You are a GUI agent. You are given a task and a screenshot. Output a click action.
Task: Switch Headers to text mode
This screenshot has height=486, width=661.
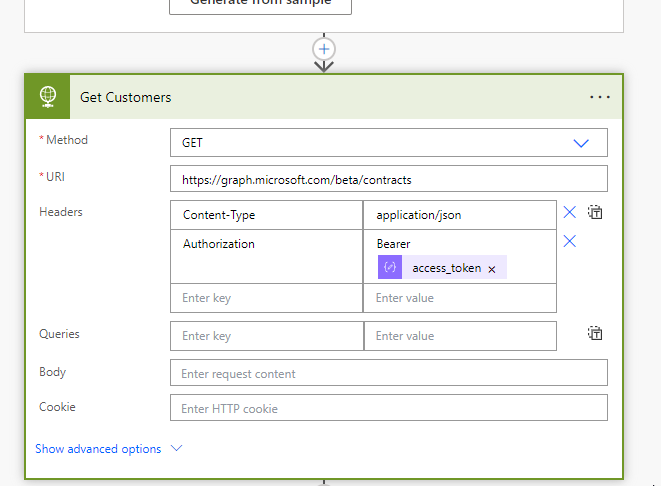pos(596,212)
